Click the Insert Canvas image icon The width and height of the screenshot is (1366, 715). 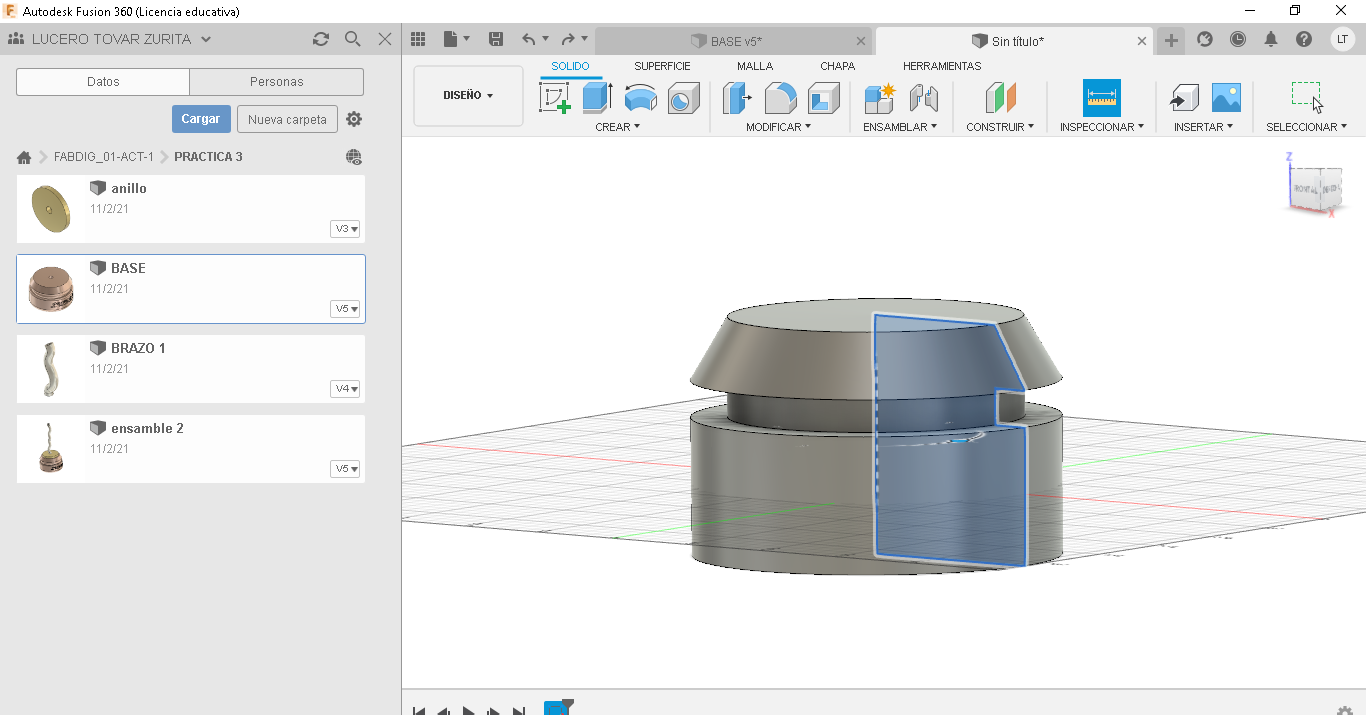pyautogui.click(x=1226, y=98)
